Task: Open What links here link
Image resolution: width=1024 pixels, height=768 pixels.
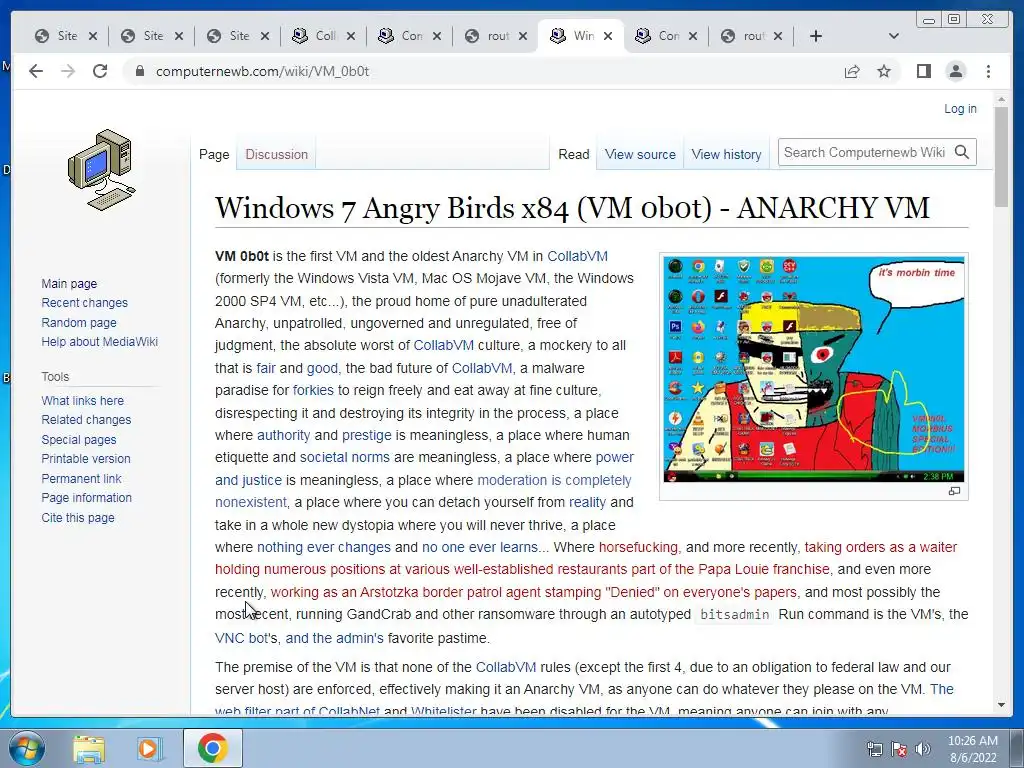Action: click(x=82, y=400)
